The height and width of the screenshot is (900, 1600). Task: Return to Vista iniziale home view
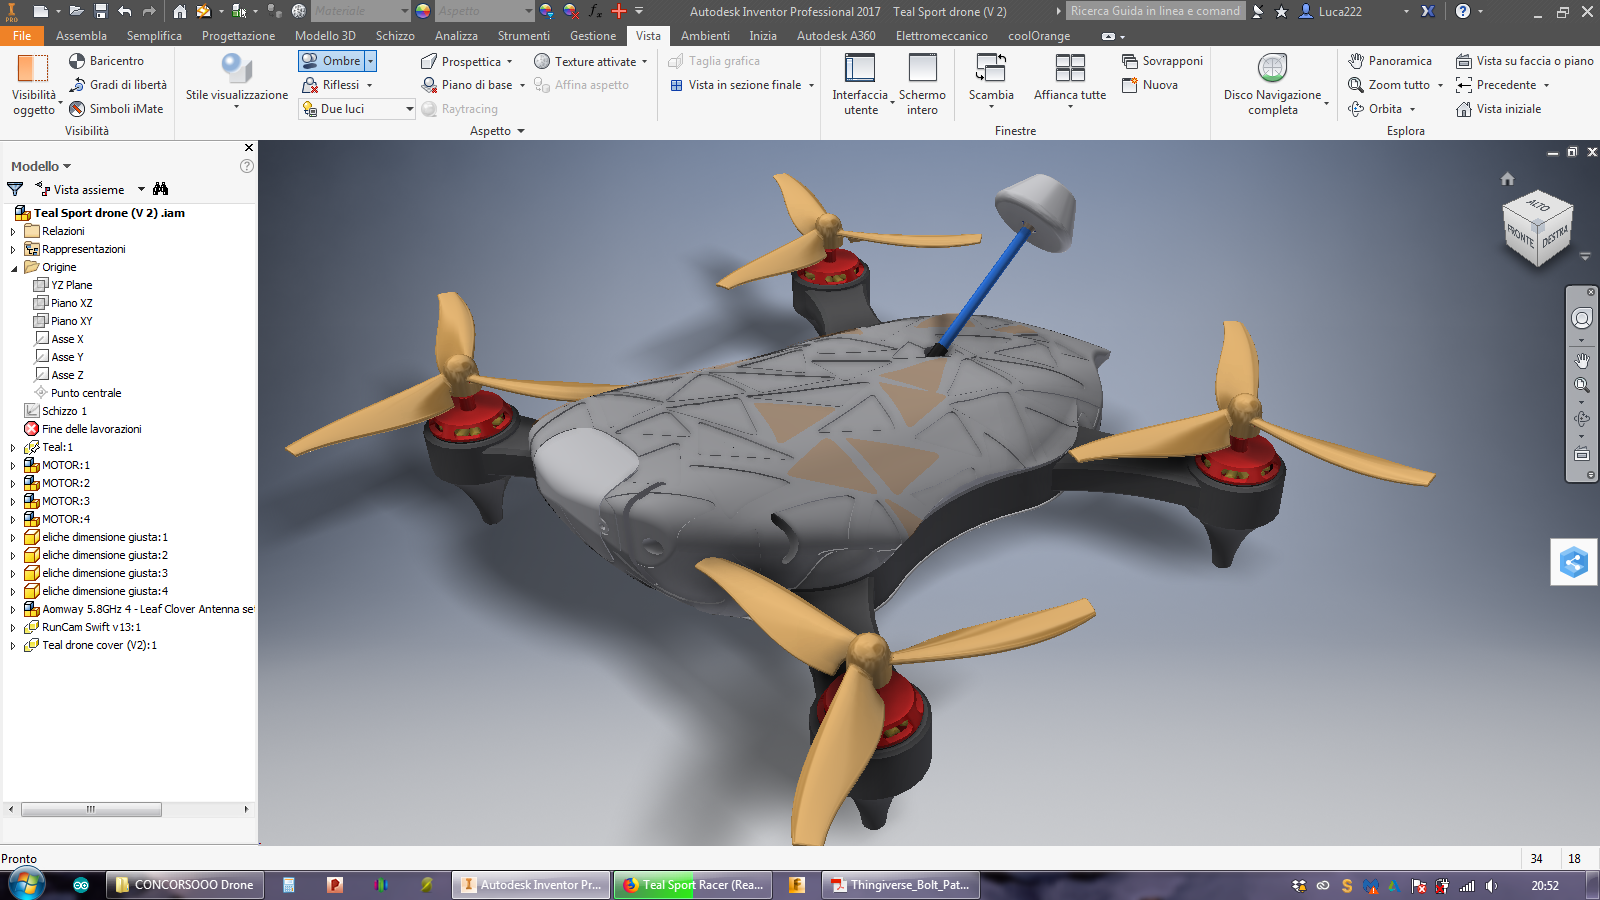[1499, 109]
